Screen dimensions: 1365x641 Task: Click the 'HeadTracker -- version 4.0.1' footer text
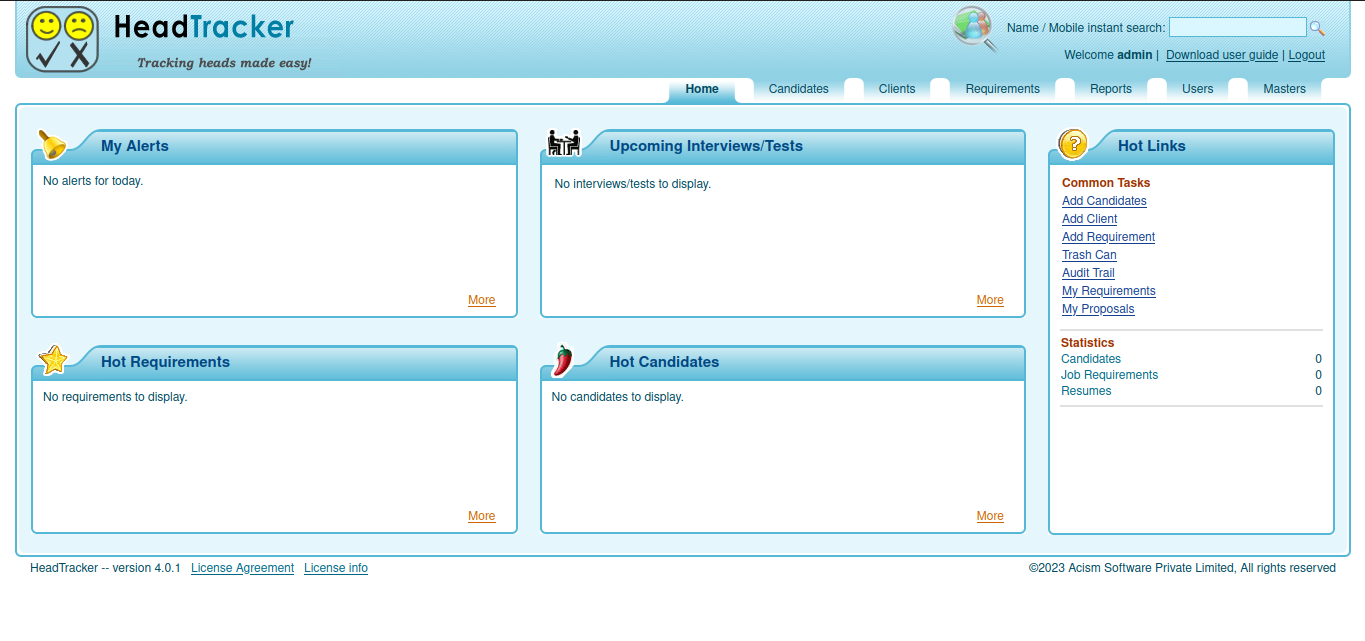point(105,568)
